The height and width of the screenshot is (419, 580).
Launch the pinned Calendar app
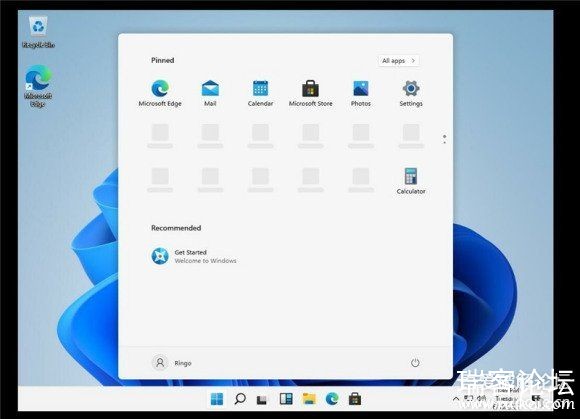coord(260,93)
